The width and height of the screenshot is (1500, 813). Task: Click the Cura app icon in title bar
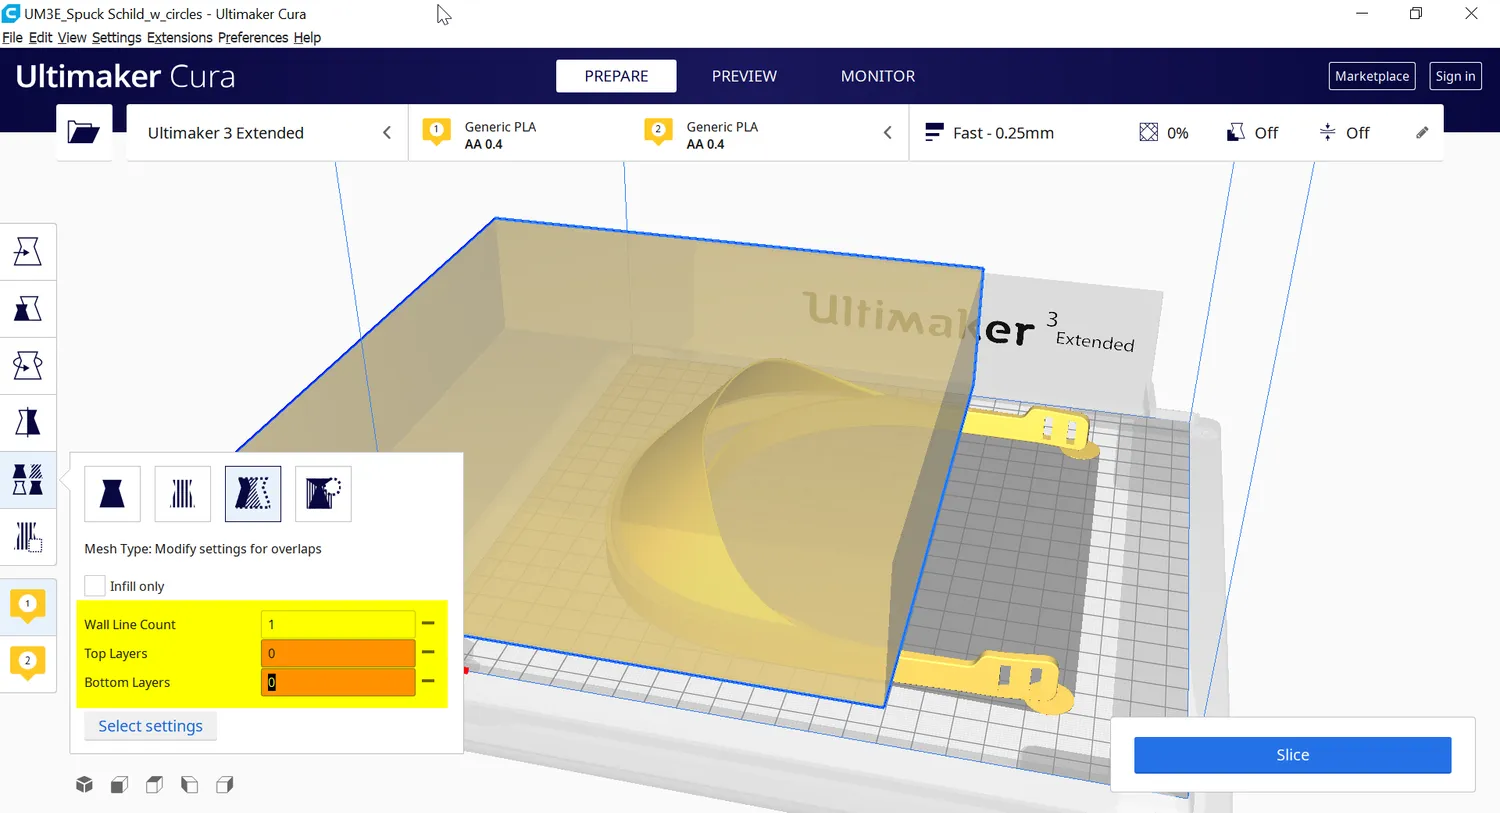pyautogui.click(x=11, y=13)
